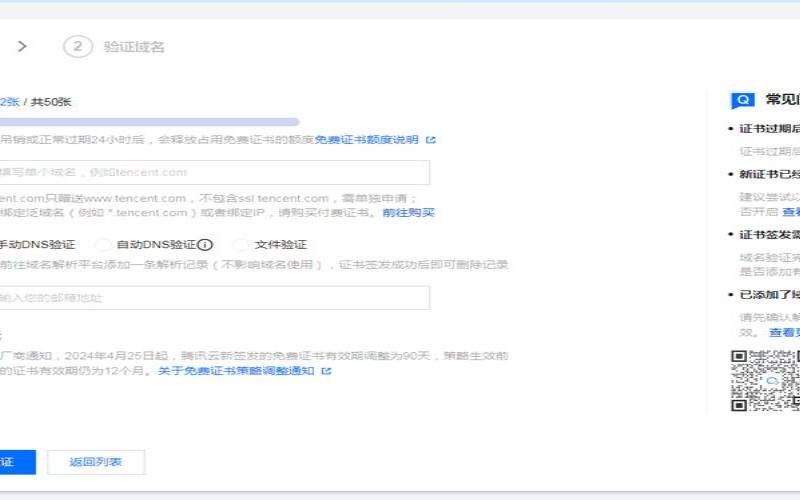Click the 返回列表 button
Screen dimensions: 800x500
[x=96, y=462]
